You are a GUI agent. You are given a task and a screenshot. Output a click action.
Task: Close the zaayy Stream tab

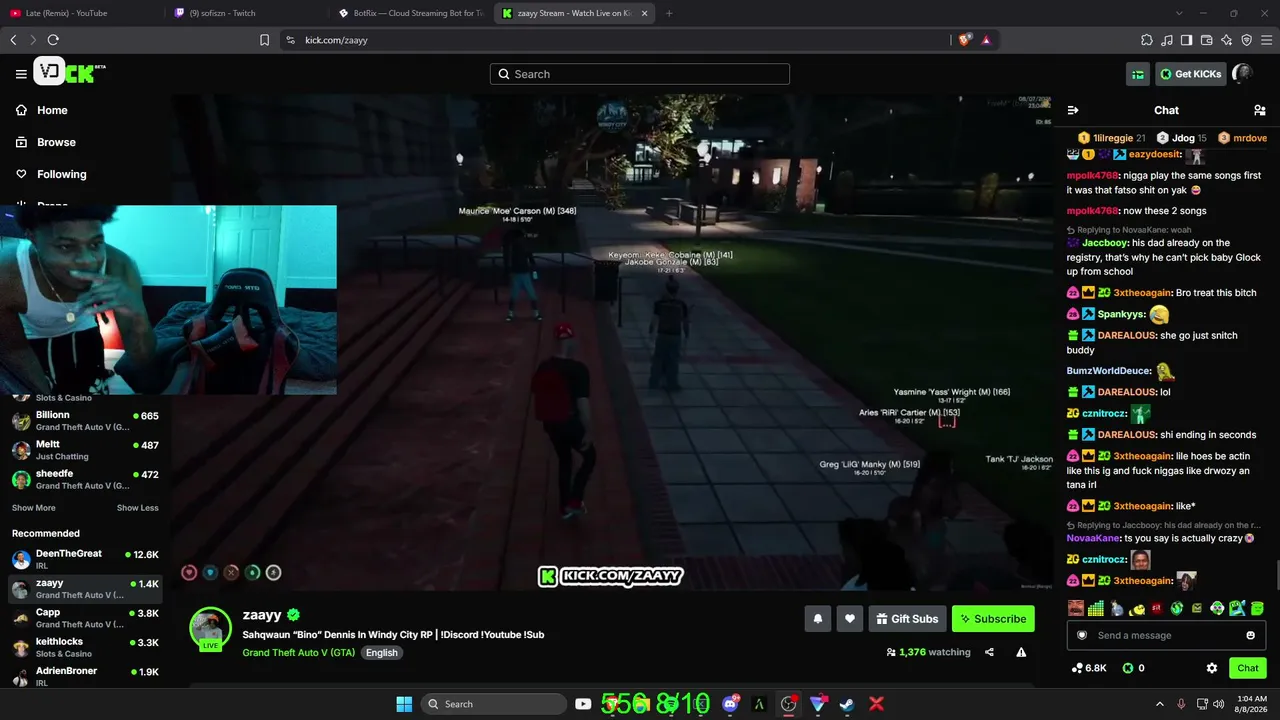(x=644, y=13)
